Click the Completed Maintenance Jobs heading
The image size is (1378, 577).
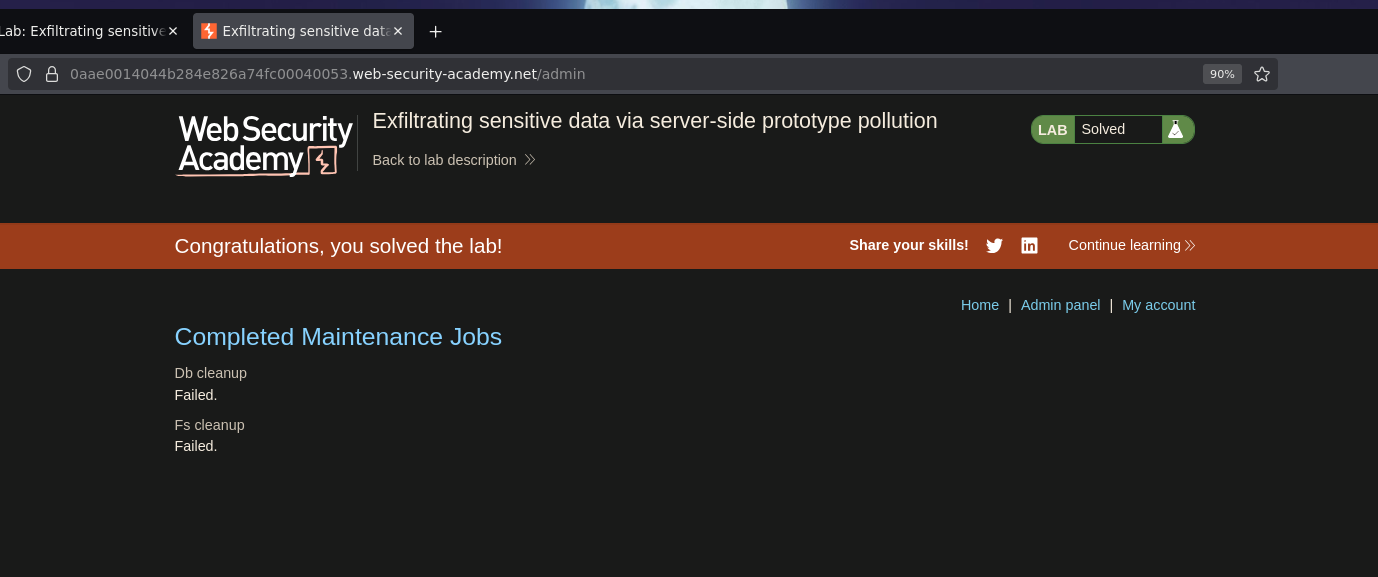coord(338,337)
